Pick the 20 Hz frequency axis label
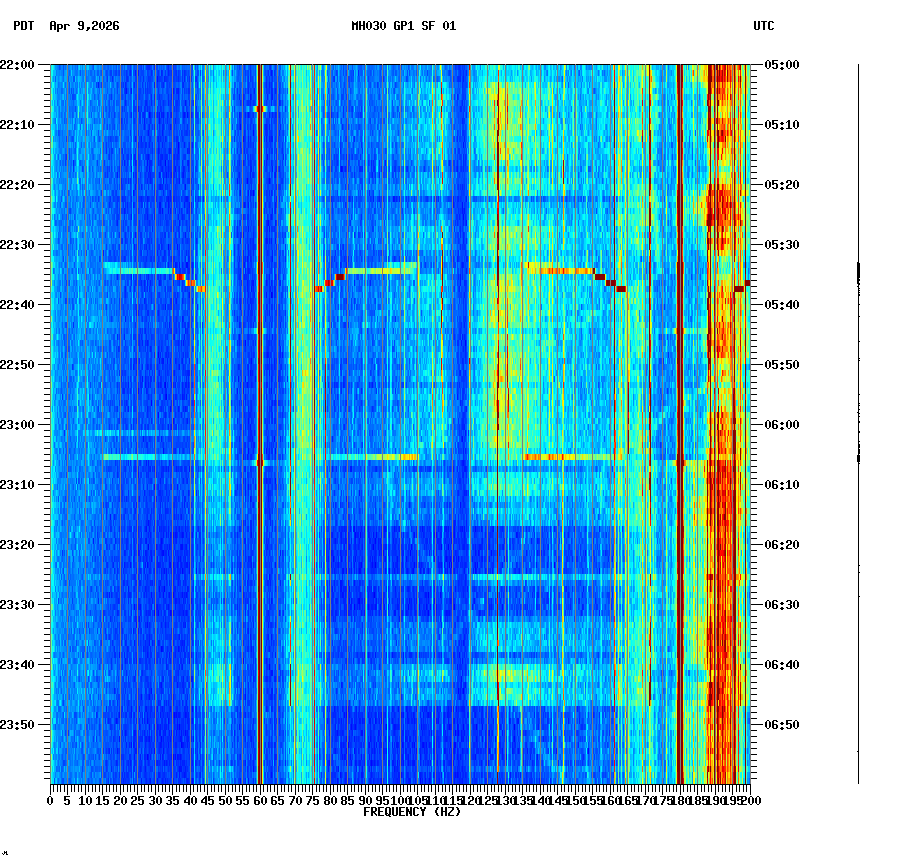 pyautogui.click(x=120, y=801)
